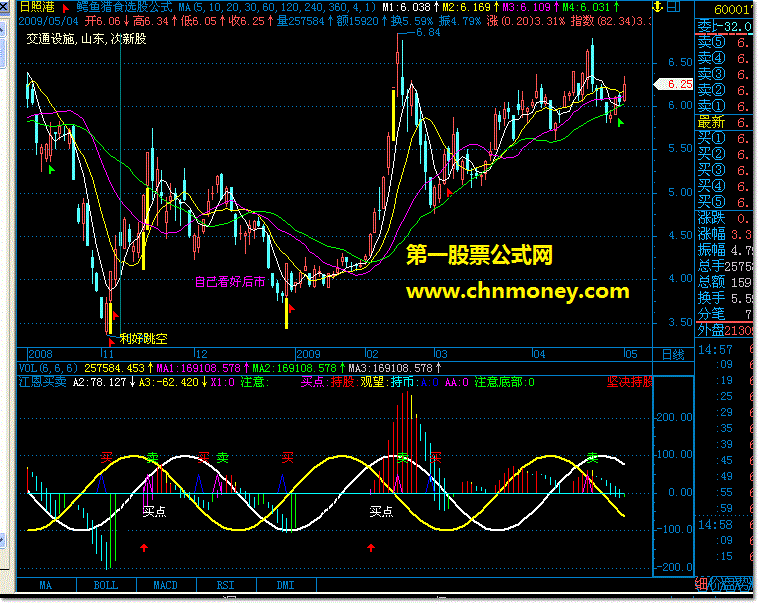Click the yellow anchor icon above the chart
The image size is (760, 604).
(x=658, y=7)
